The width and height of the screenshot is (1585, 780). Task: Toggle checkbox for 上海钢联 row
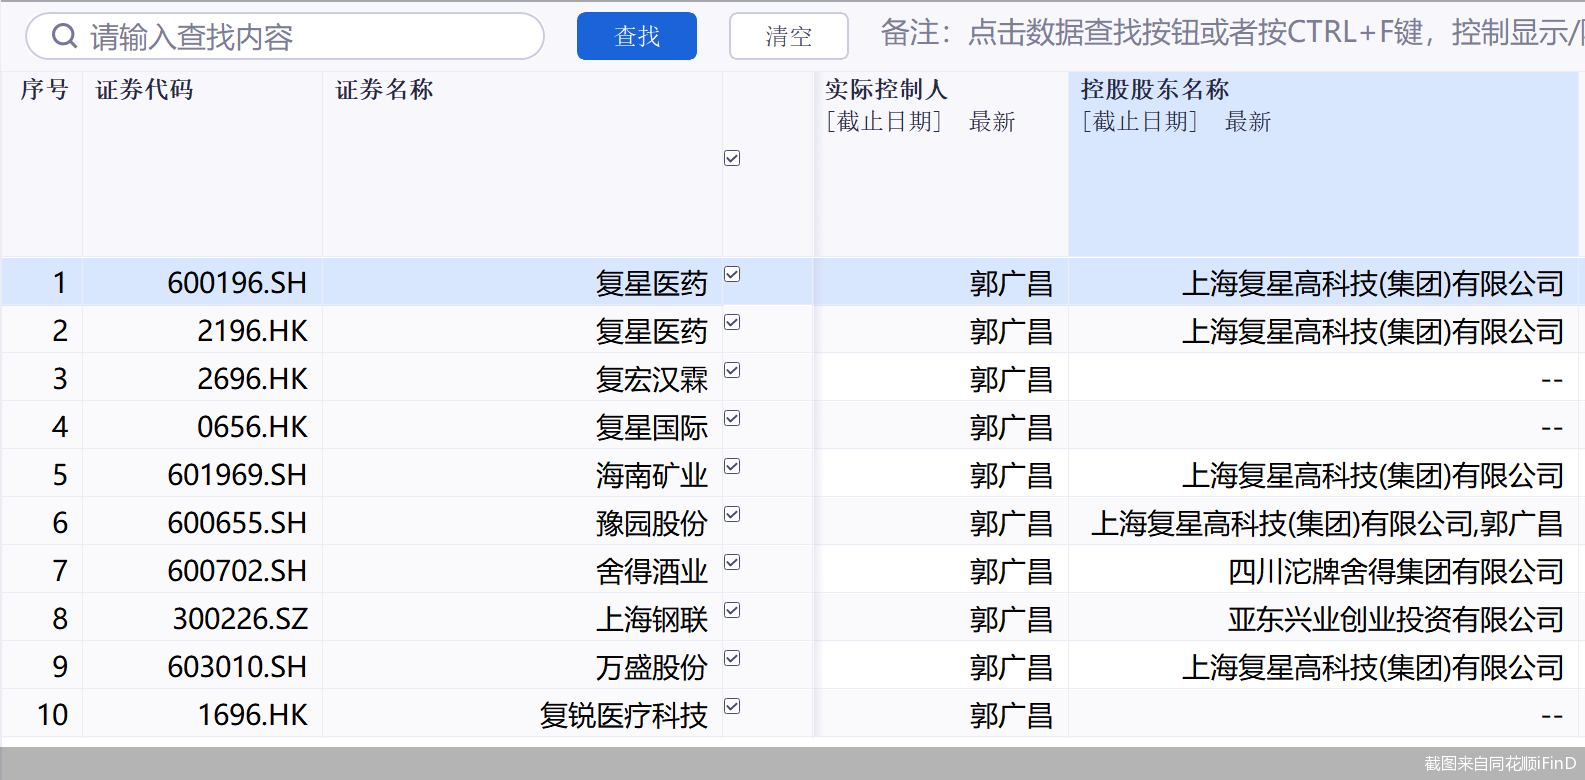[x=732, y=610]
